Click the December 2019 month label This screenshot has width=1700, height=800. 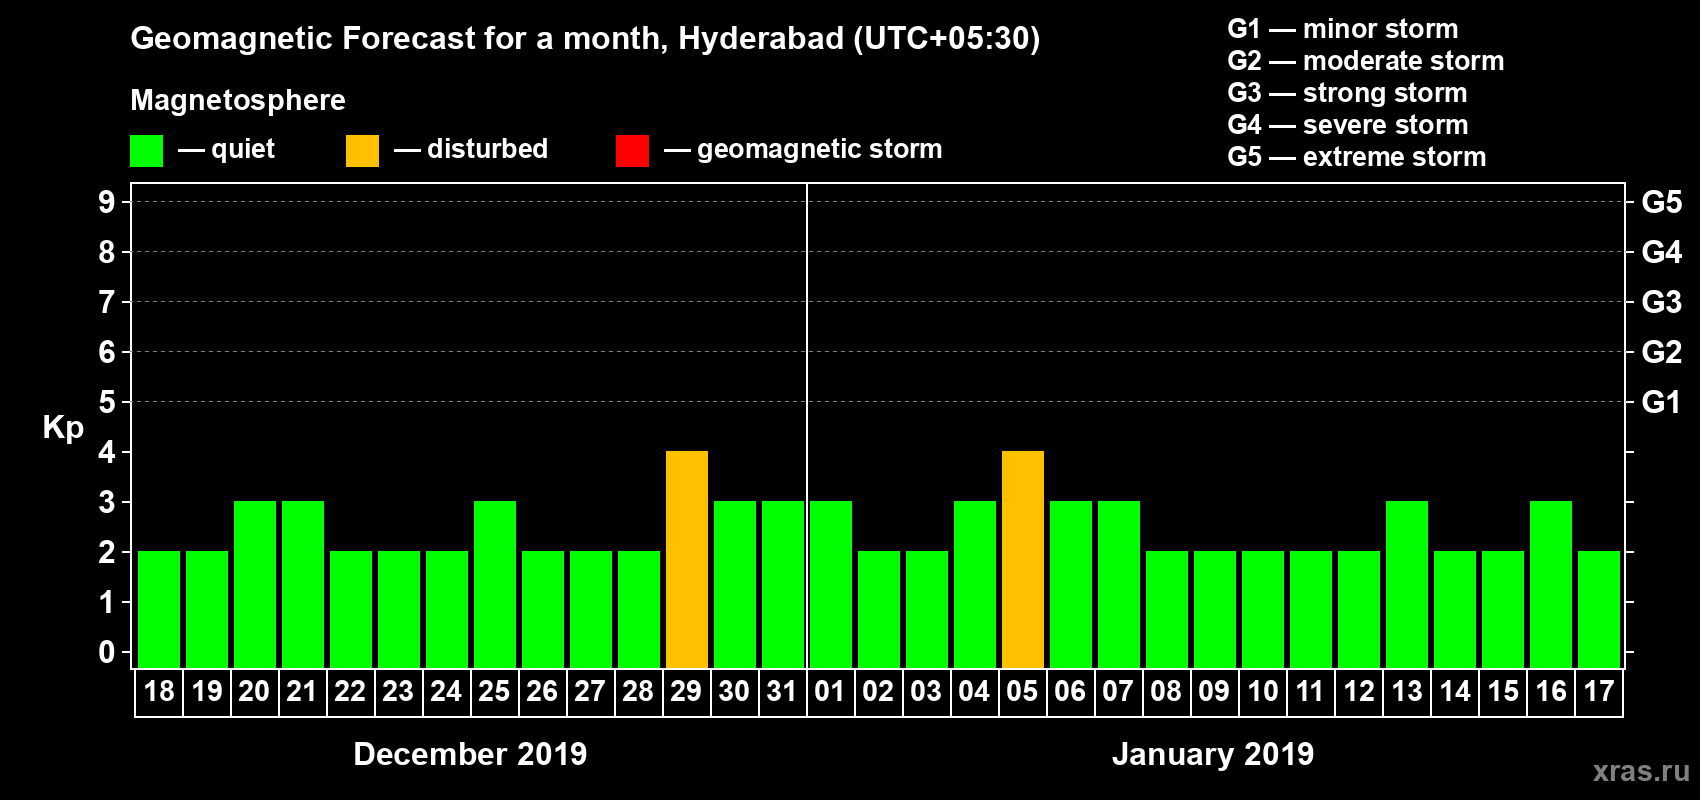[470, 754]
